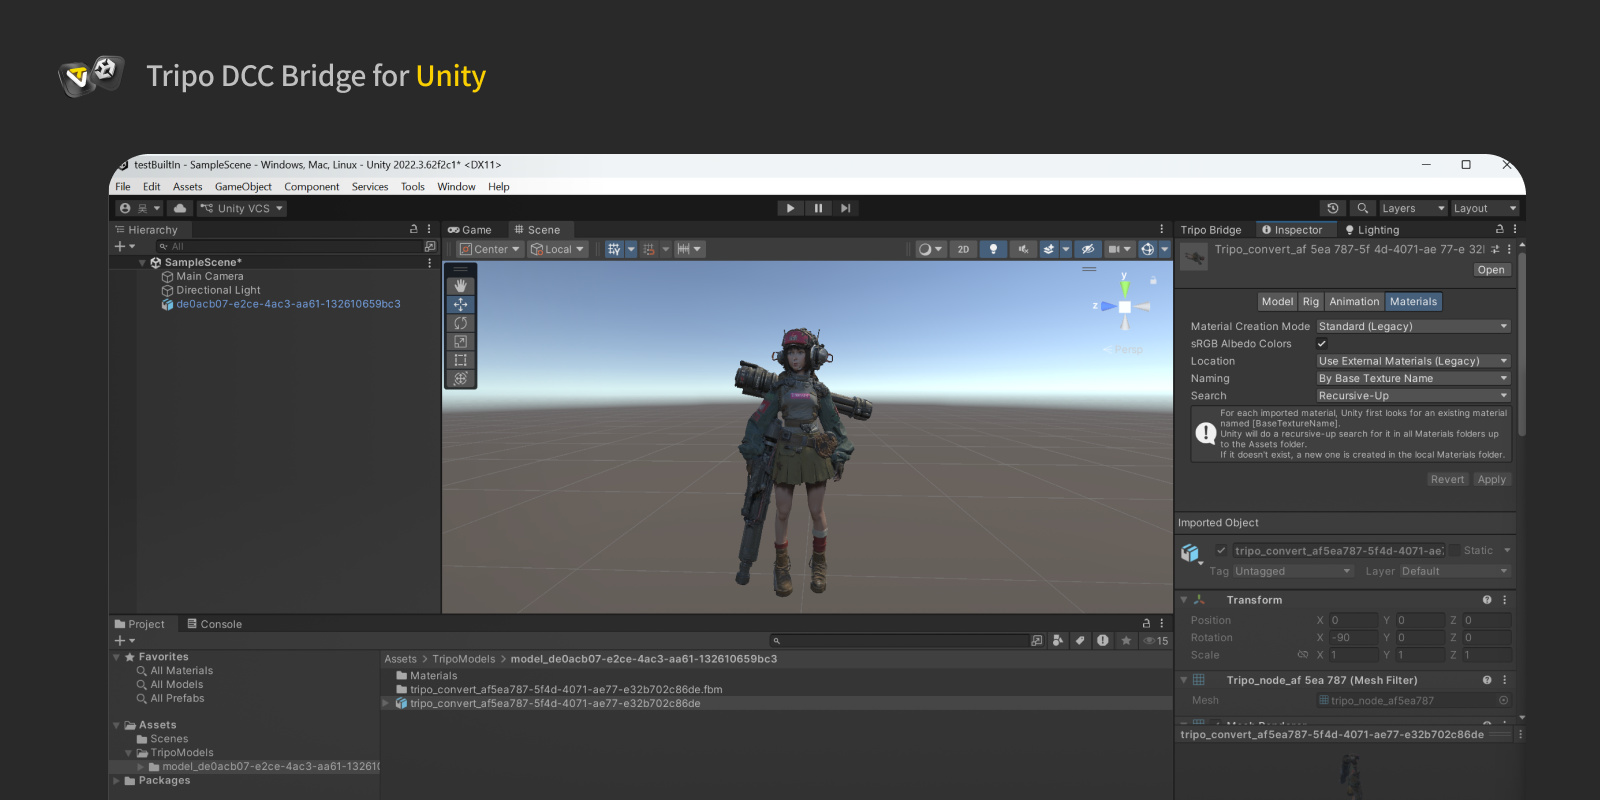The height and width of the screenshot is (800, 1600).
Task: Toggle the 2D view mode
Action: point(963,249)
